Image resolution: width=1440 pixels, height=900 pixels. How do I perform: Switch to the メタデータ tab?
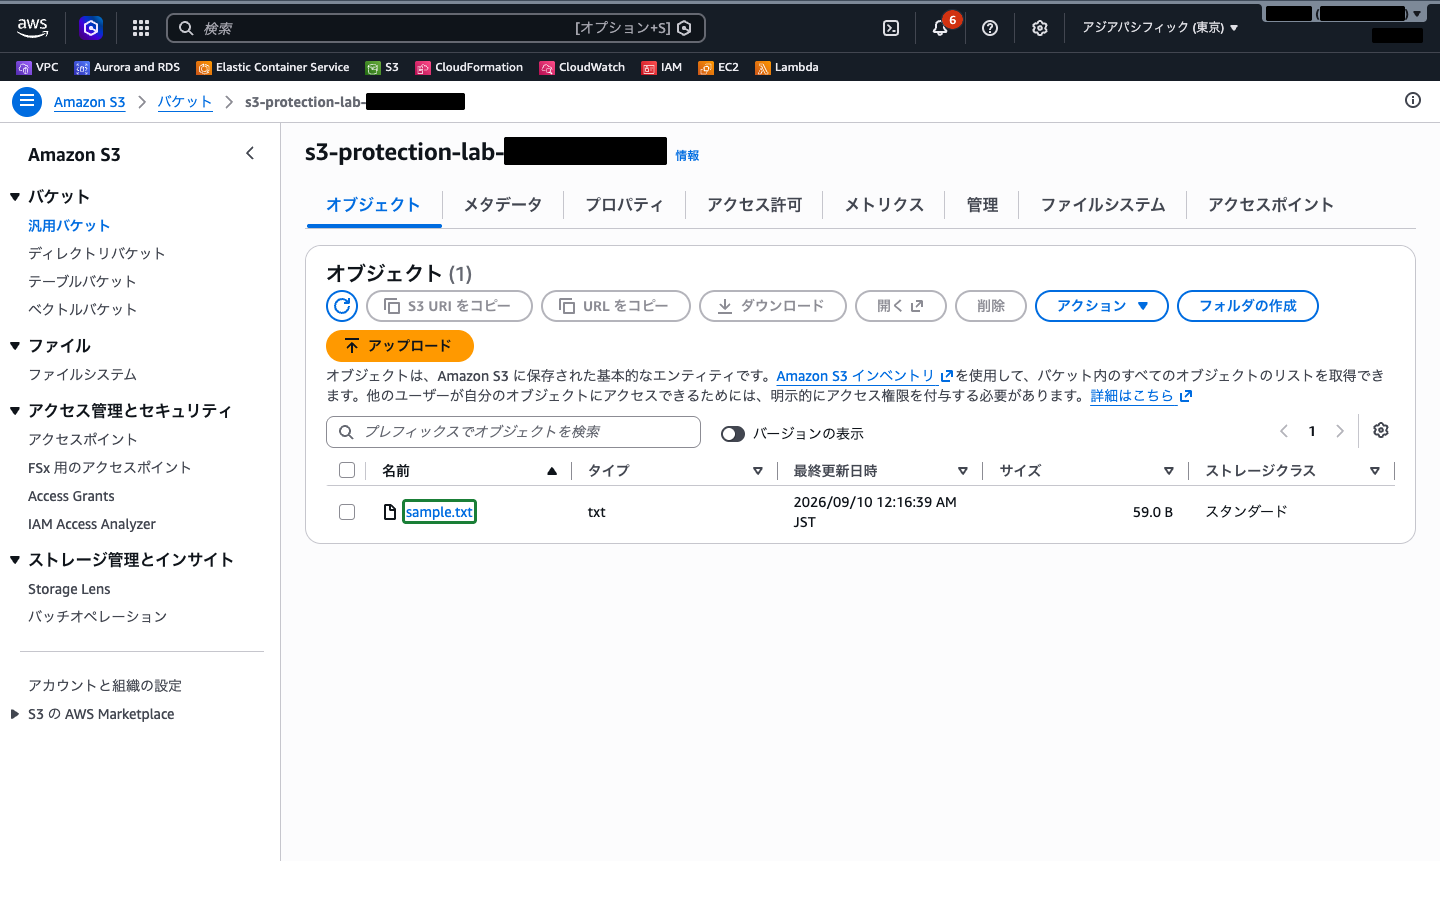coord(503,205)
